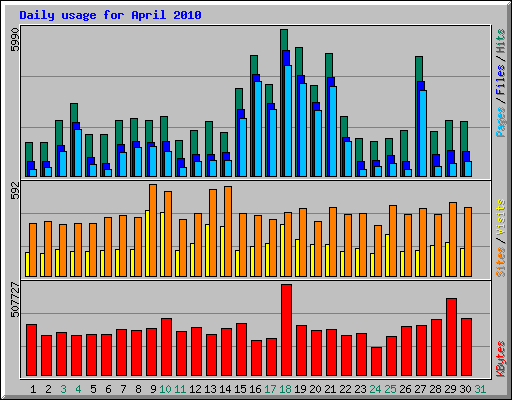Click green day label 25
512x400 pixels.
coord(390,389)
